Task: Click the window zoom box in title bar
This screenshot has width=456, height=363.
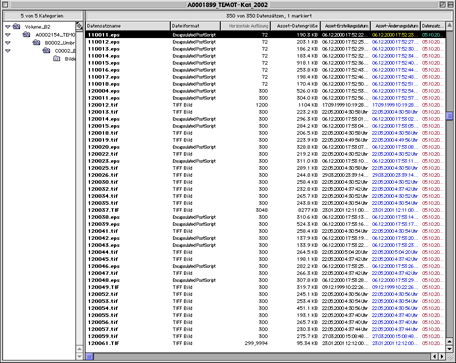Action: (442, 5)
